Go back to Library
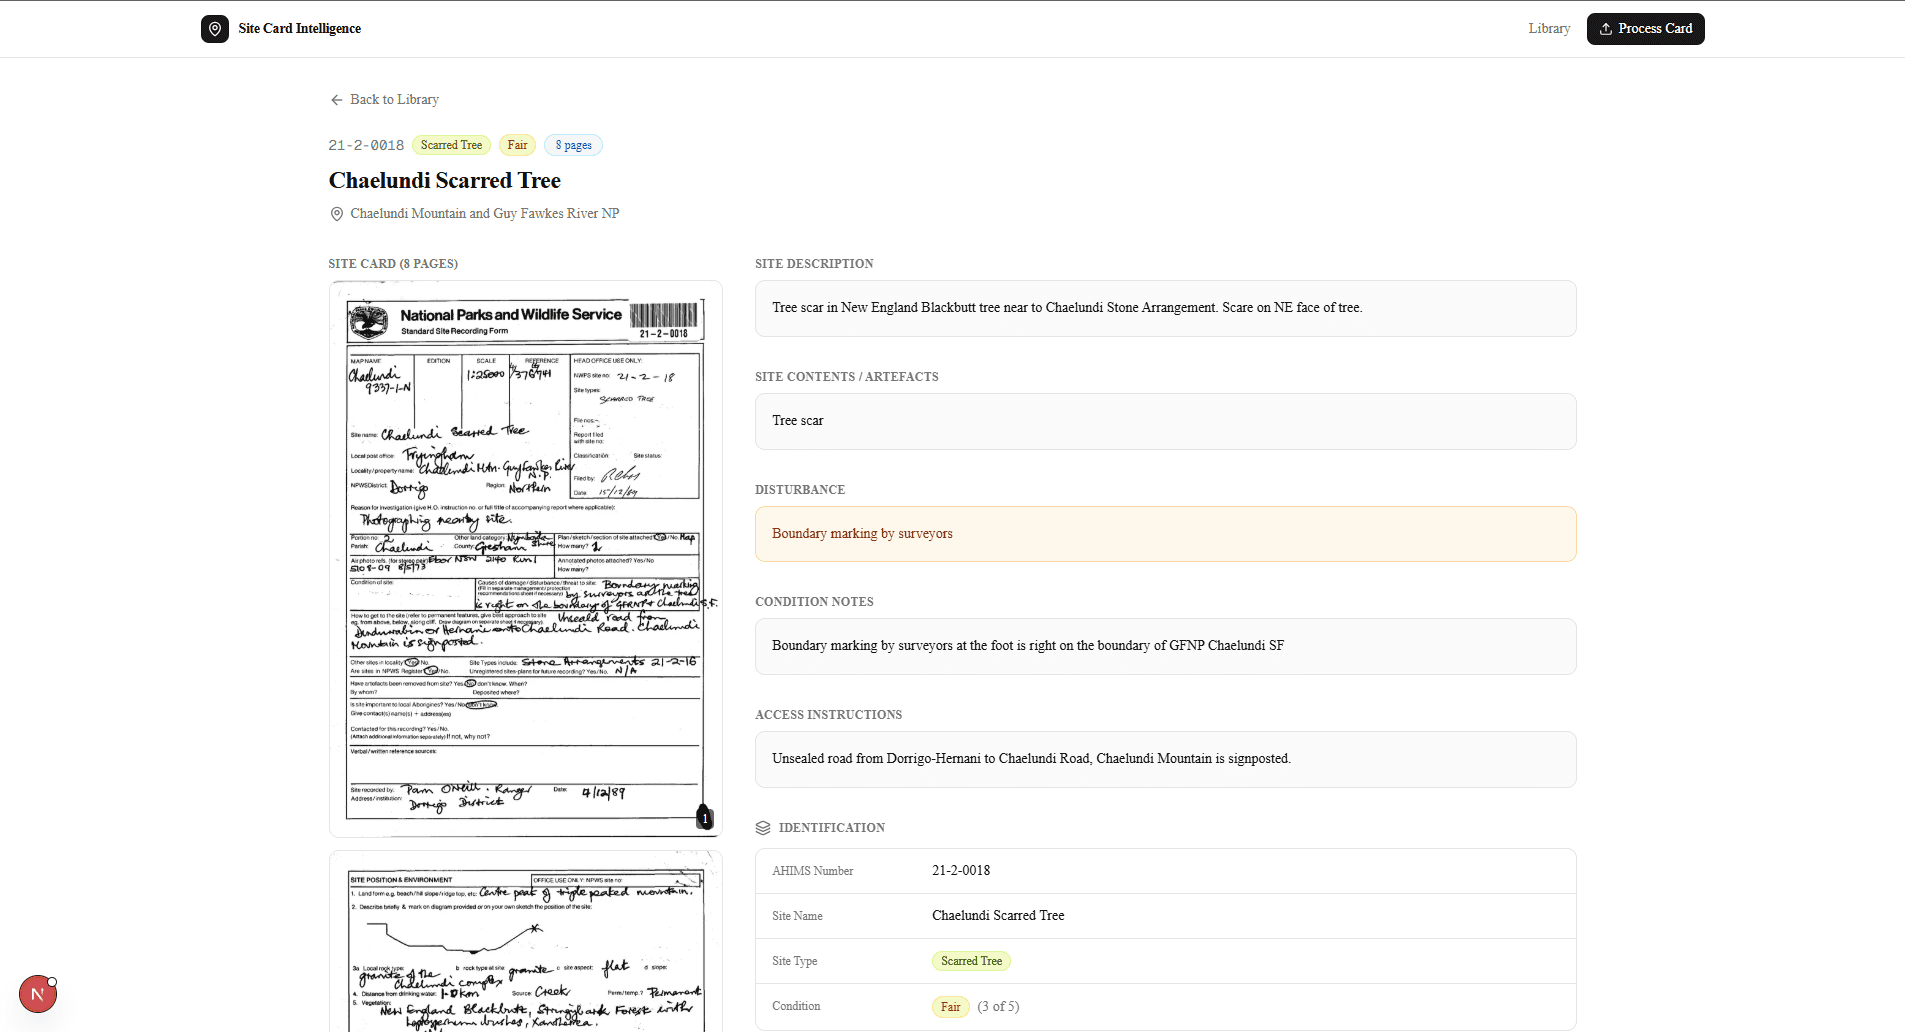1905x1032 pixels. (x=394, y=100)
